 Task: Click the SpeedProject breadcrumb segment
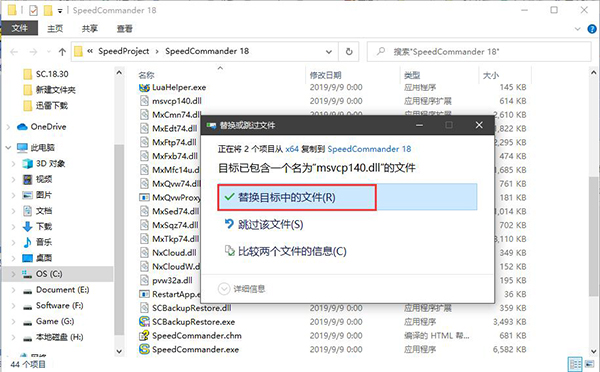(124, 51)
